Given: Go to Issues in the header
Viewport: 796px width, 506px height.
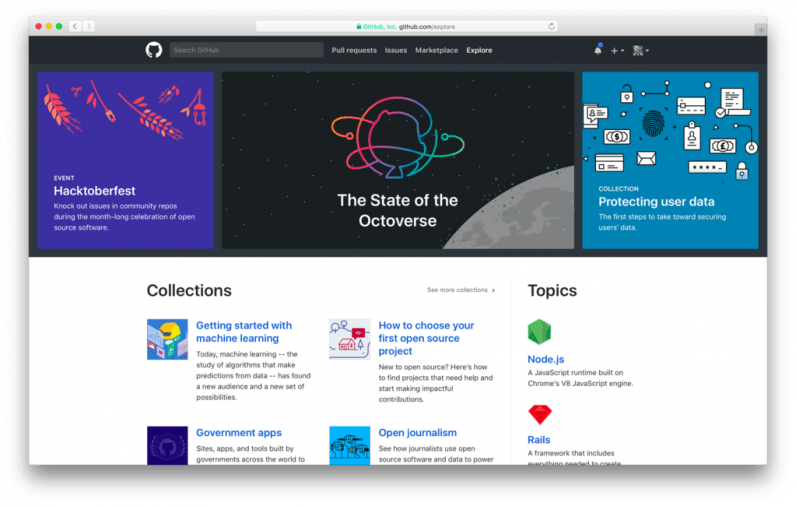Looking at the screenshot, I should coord(396,50).
